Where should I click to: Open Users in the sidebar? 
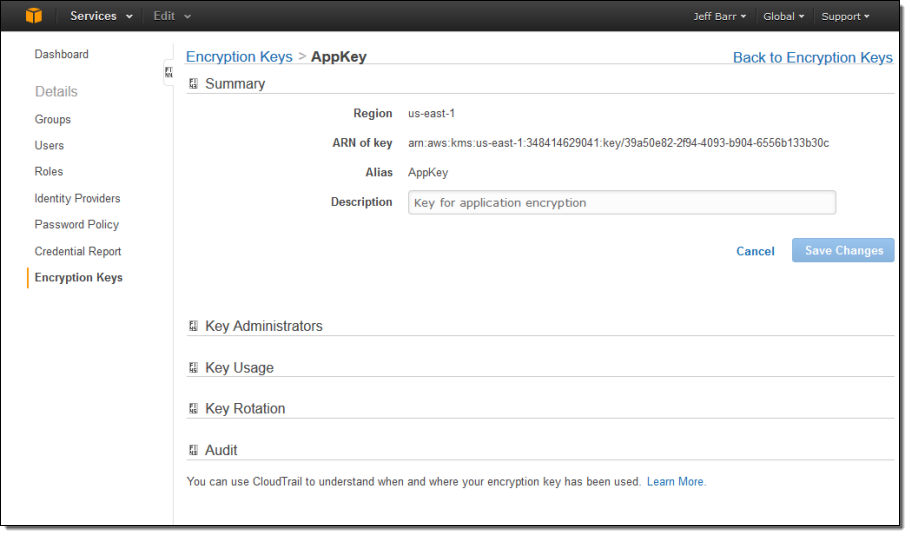pos(50,145)
